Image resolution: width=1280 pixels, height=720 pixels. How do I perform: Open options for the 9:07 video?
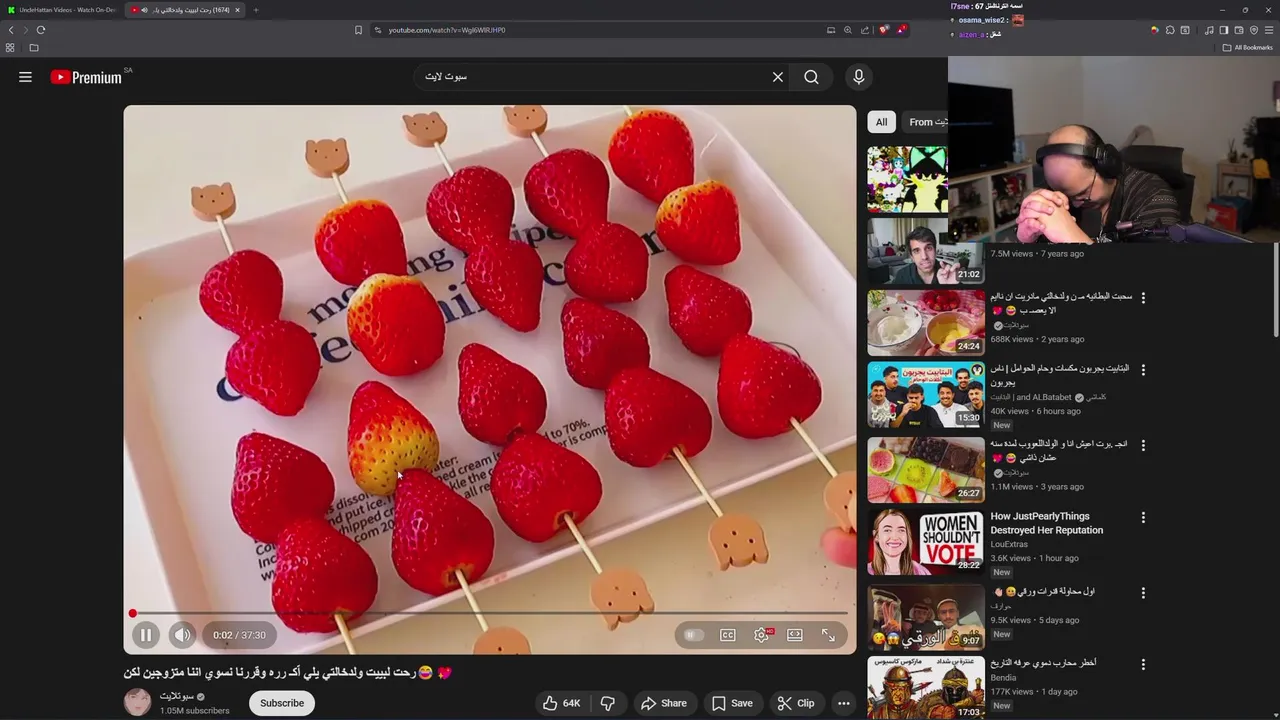coord(1143,593)
